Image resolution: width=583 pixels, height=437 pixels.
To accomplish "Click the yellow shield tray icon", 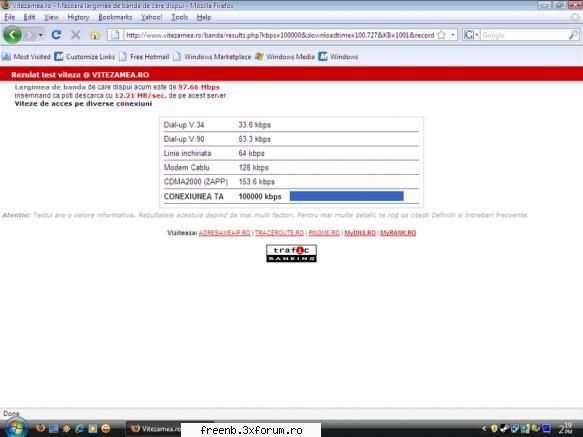I will point(494,428).
